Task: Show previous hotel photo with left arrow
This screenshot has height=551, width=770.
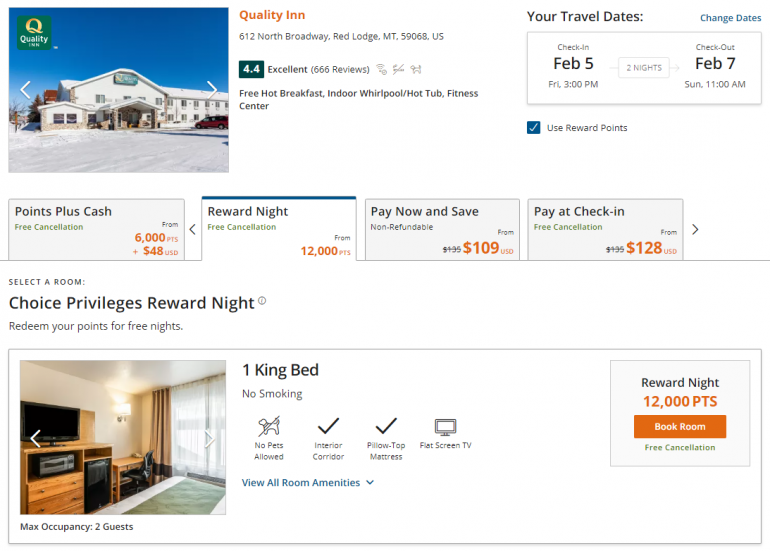Action: pos(26,89)
